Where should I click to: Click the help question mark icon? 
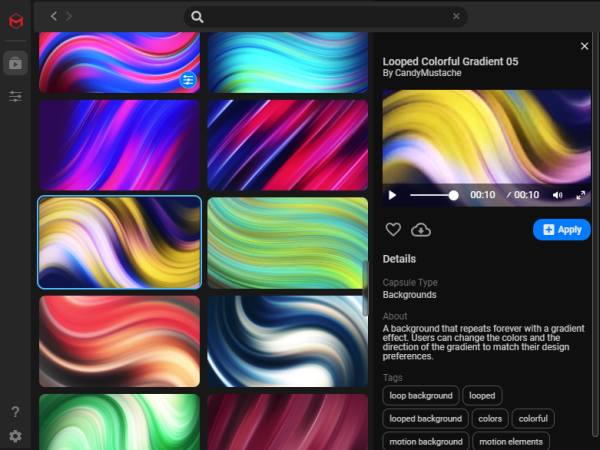tap(15, 412)
